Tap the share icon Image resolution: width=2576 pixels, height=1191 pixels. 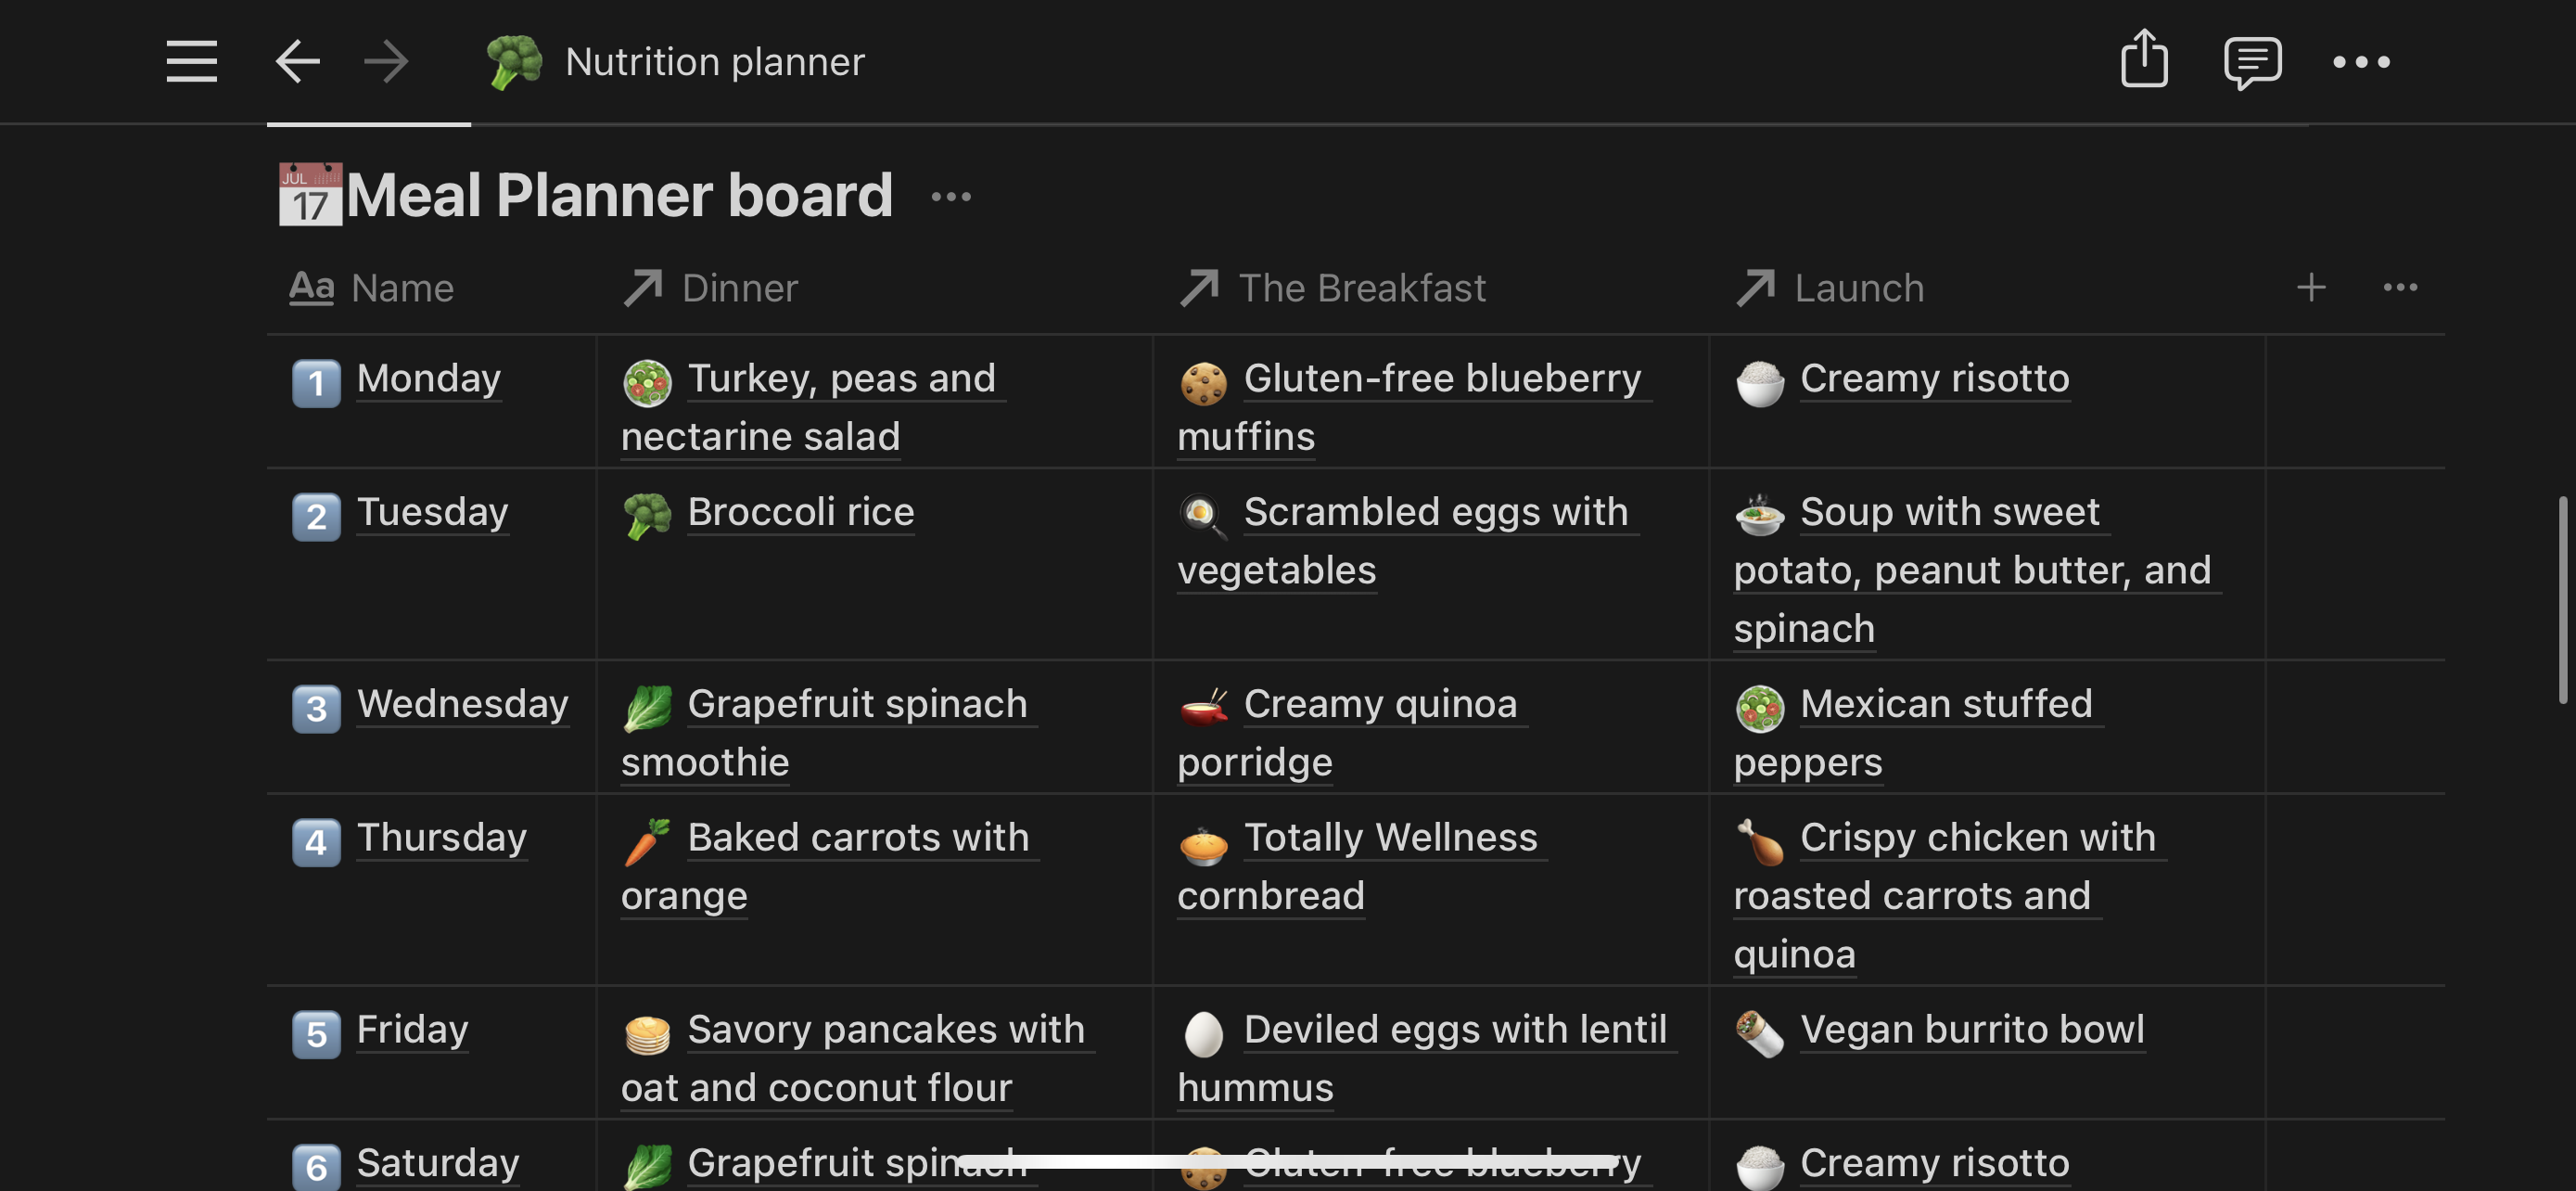pyautogui.click(x=2144, y=59)
